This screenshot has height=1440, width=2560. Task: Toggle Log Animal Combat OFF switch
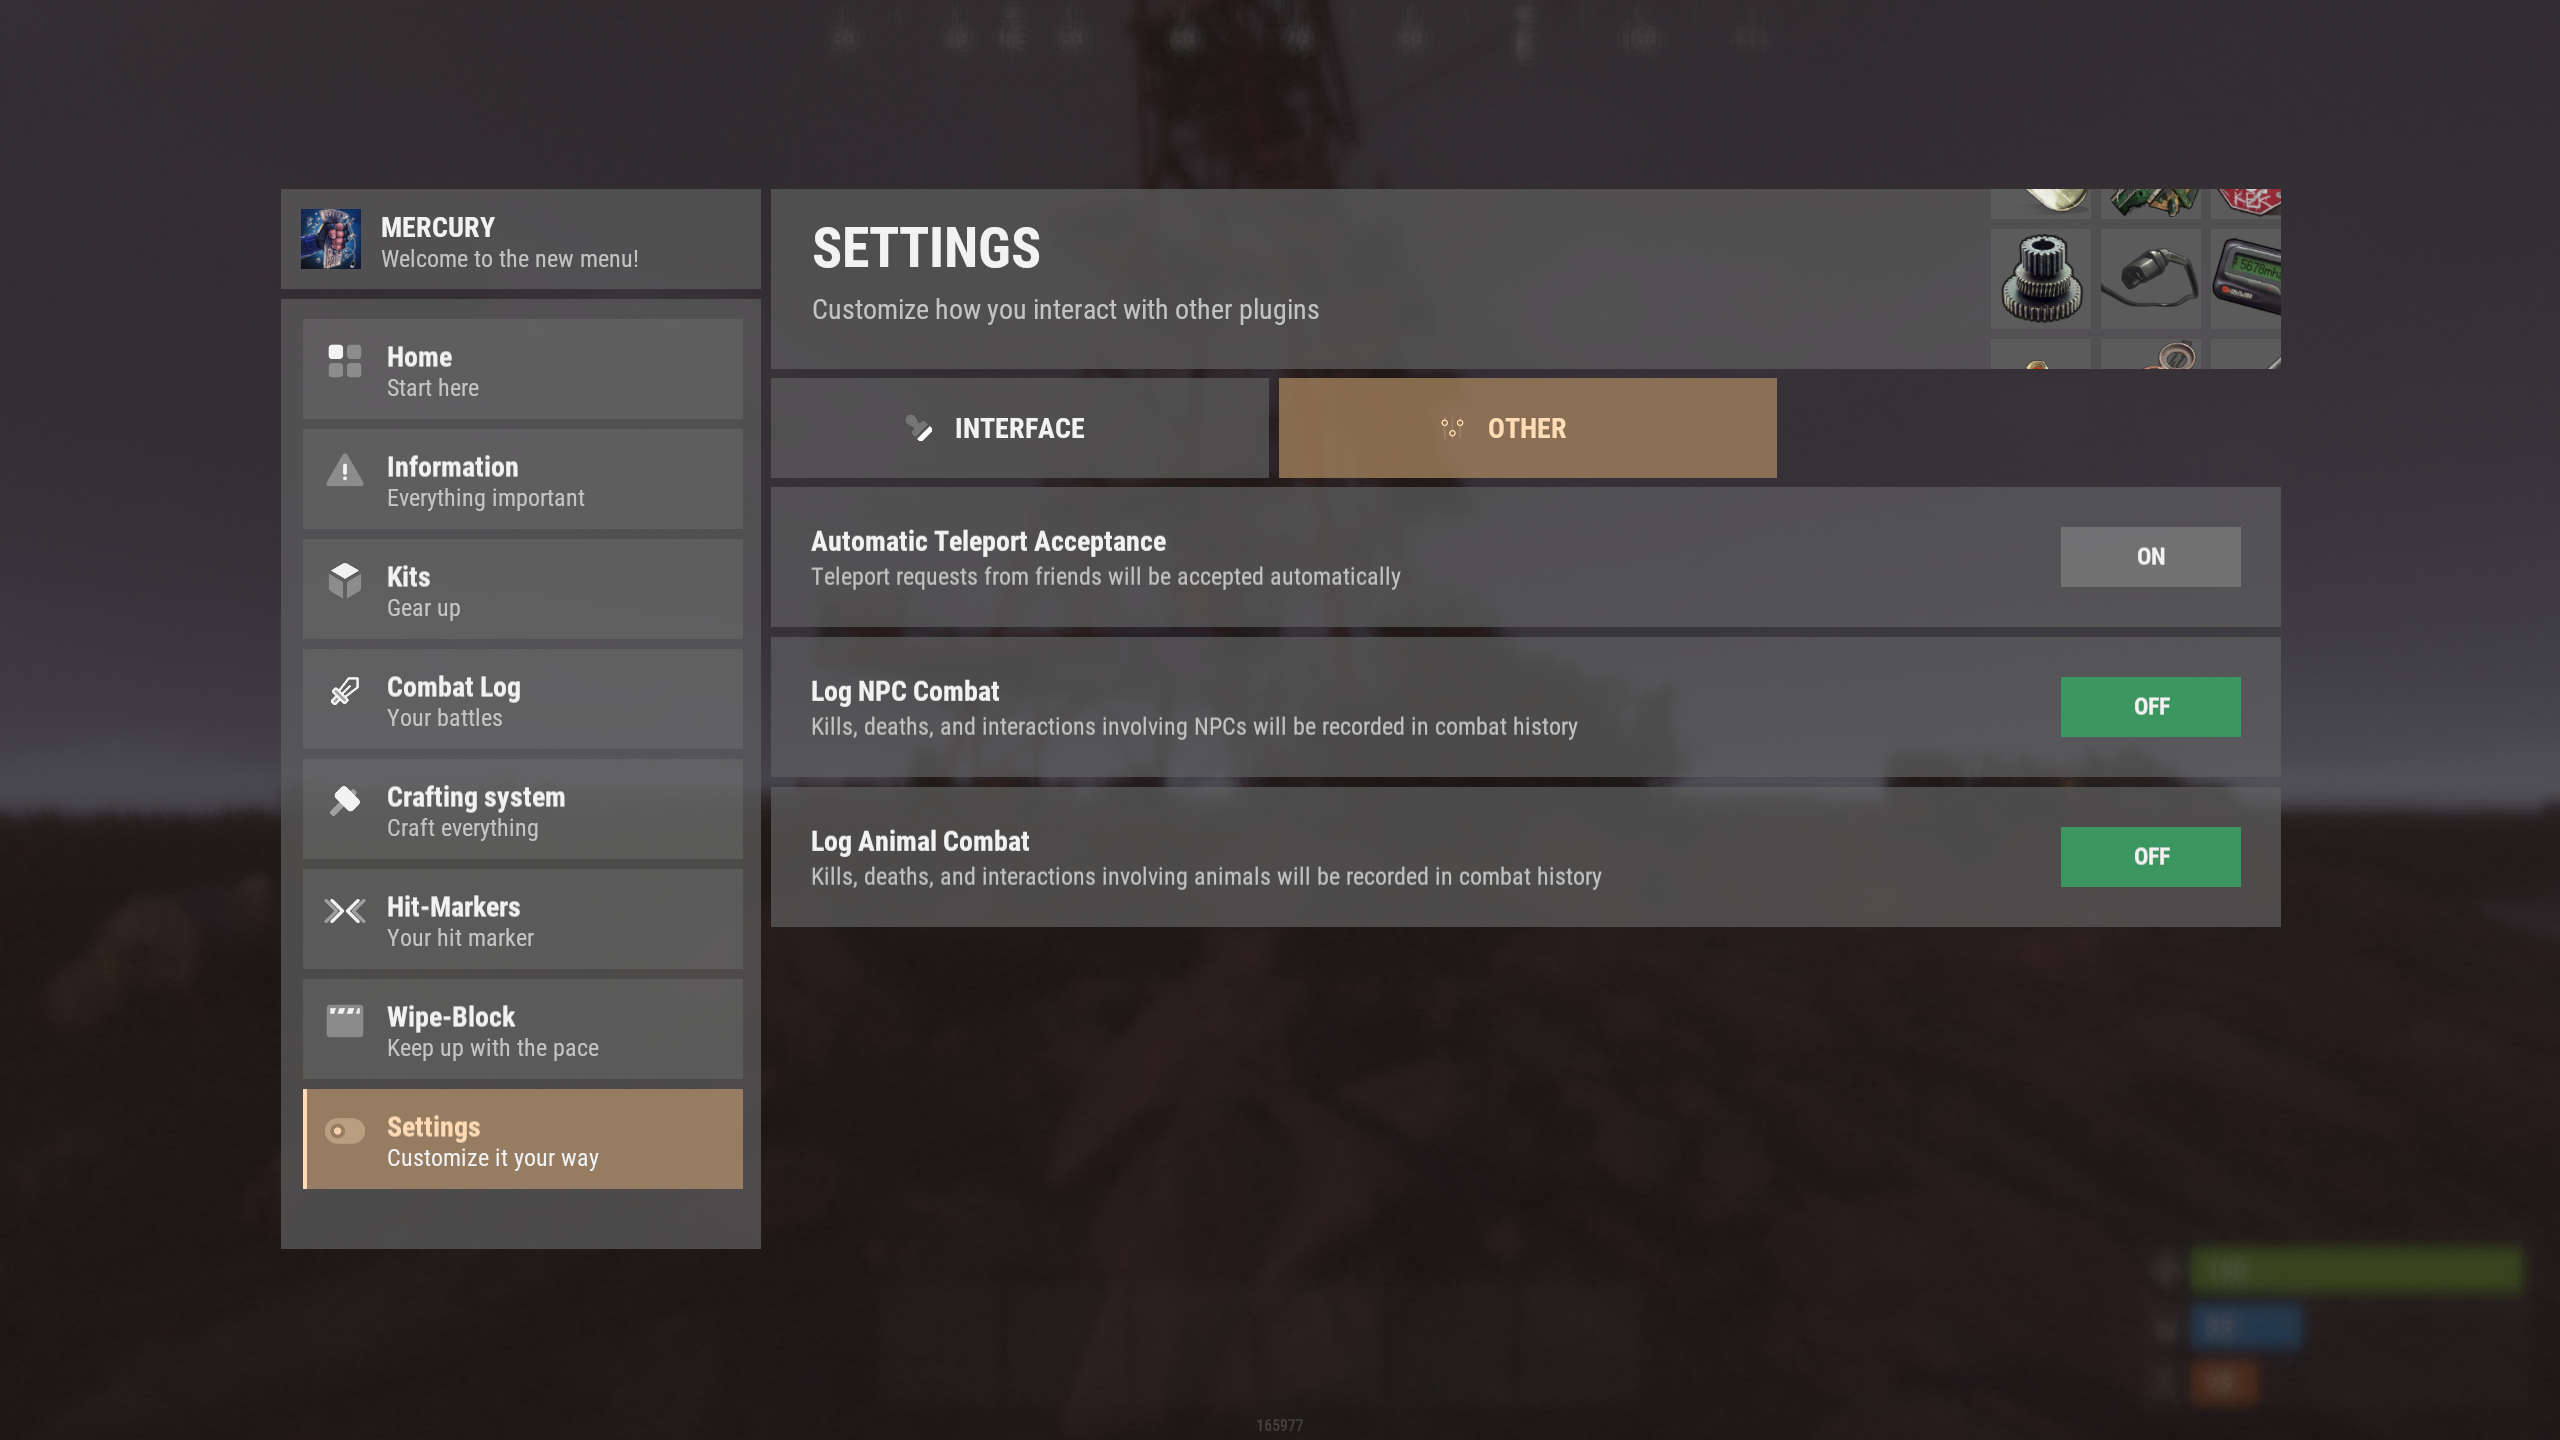click(x=2150, y=857)
